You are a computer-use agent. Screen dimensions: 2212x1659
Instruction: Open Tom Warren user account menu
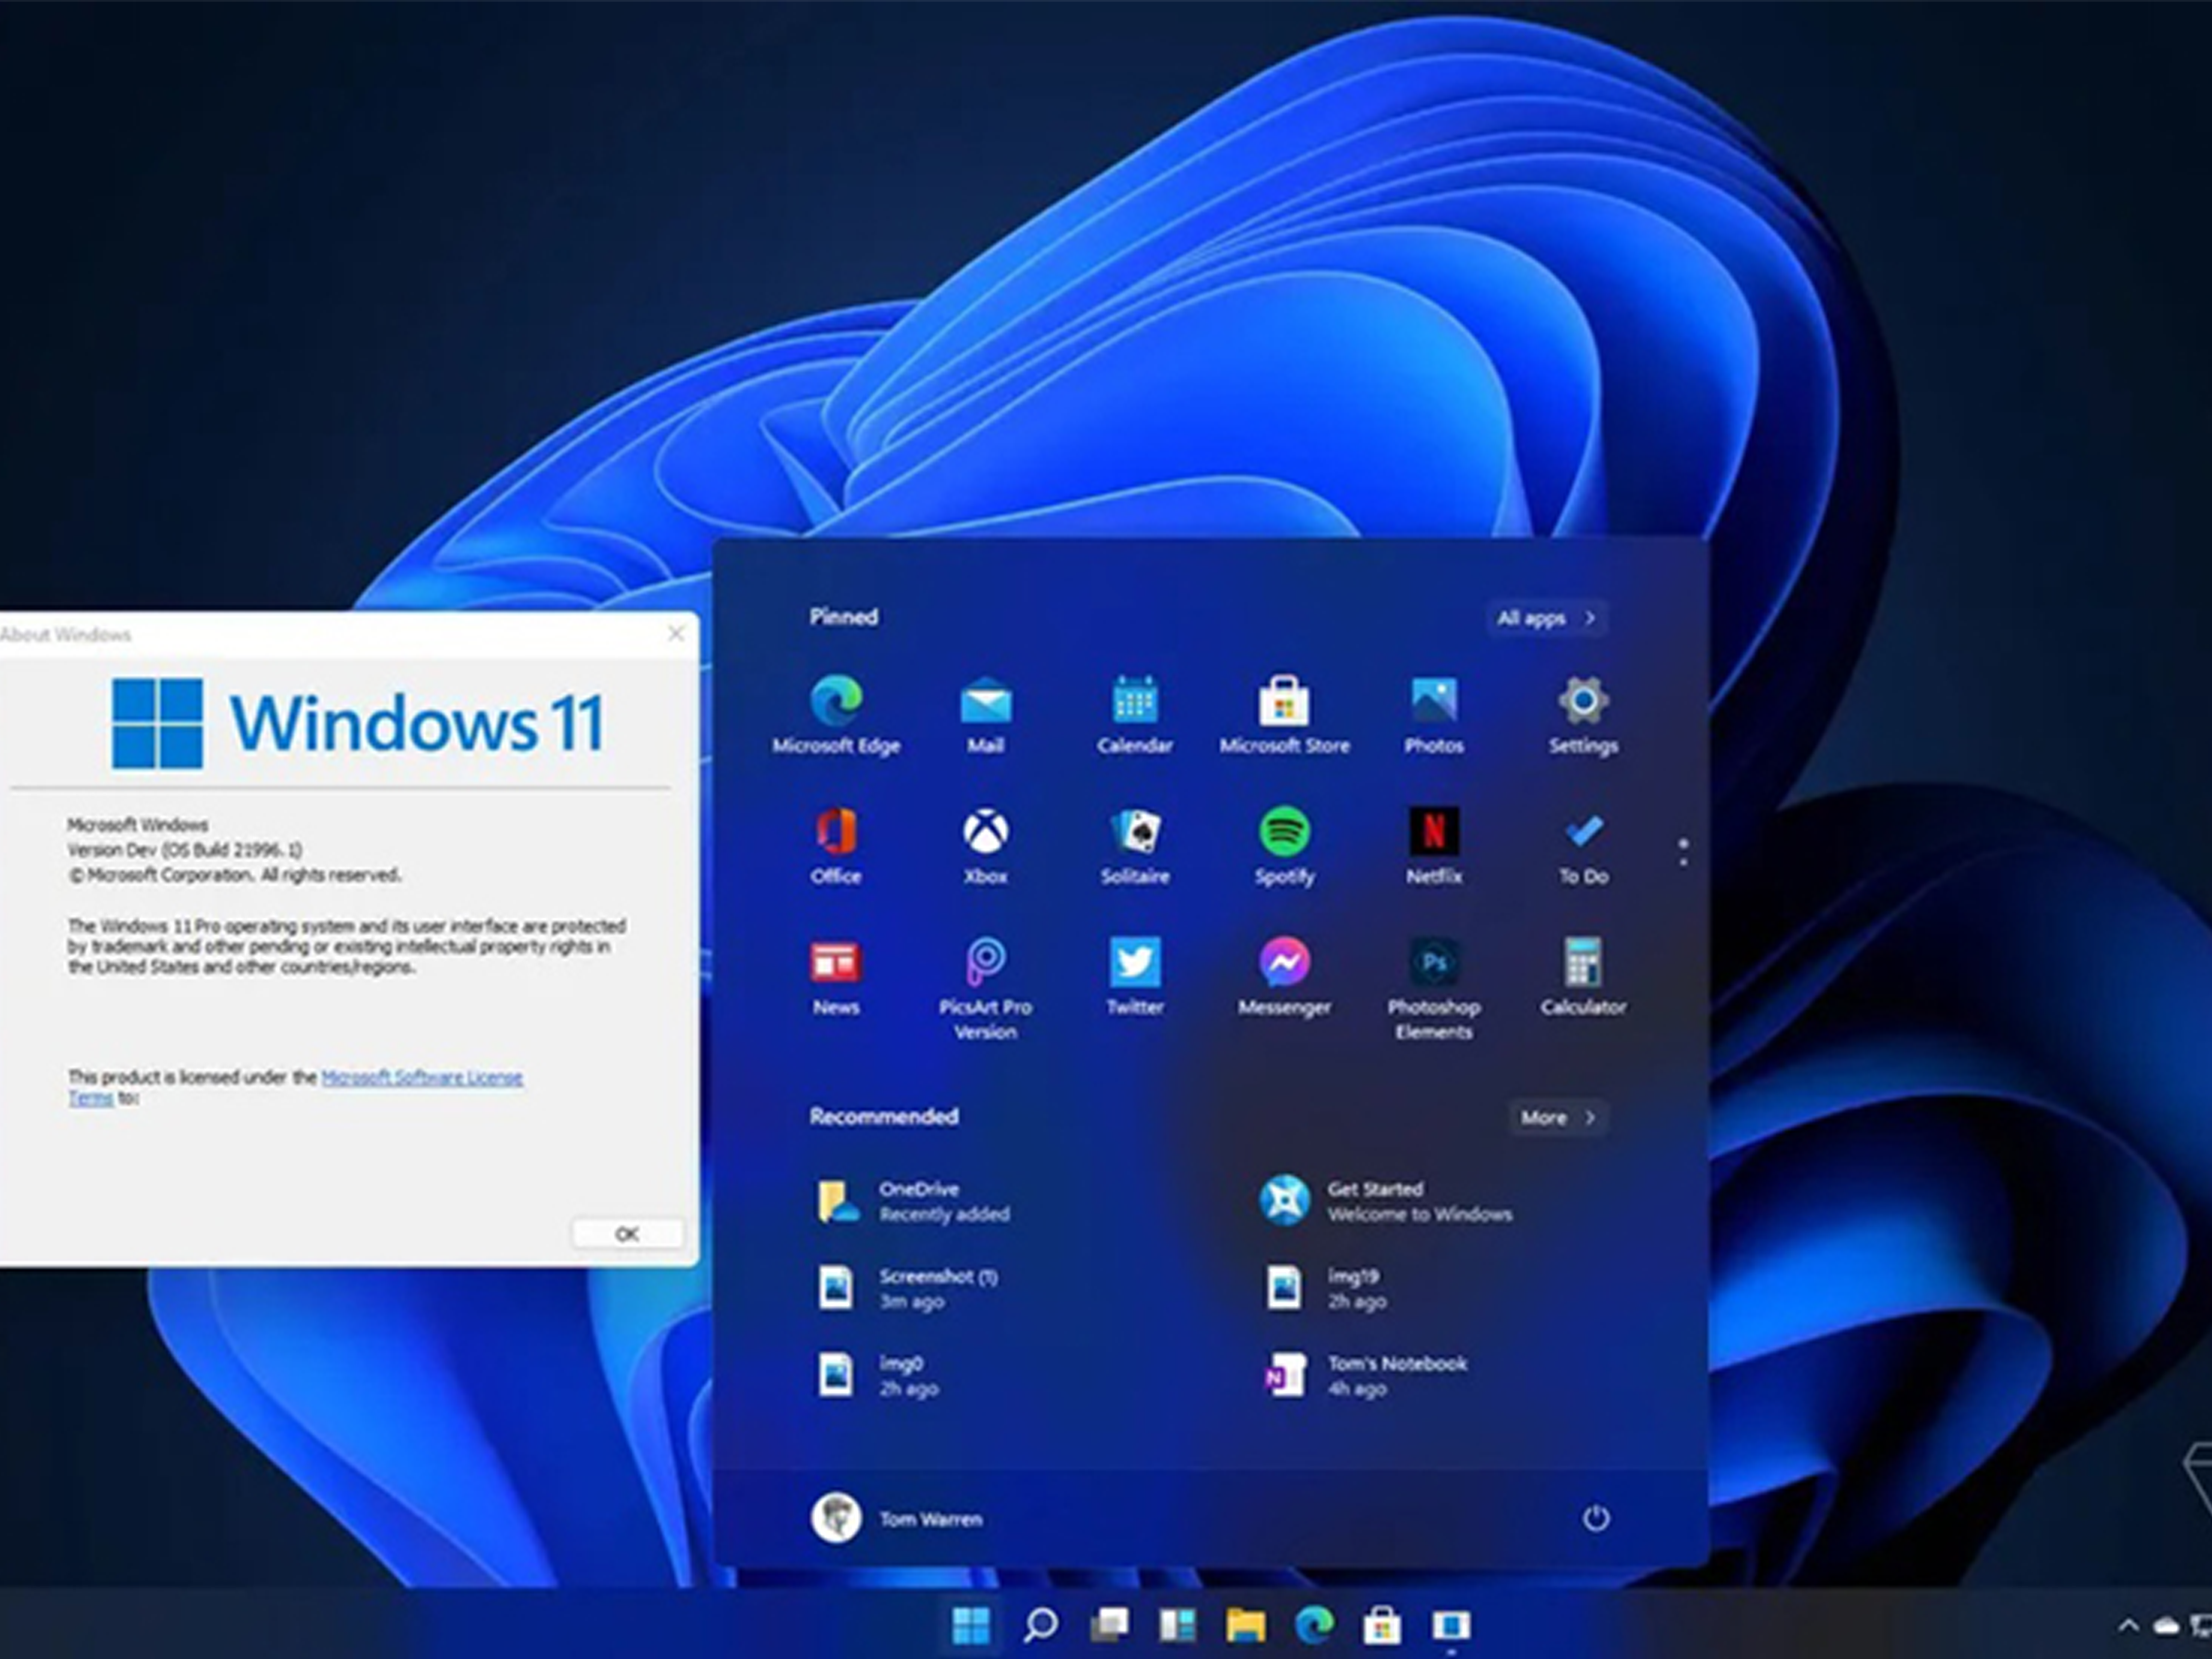[x=896, y=1519]
